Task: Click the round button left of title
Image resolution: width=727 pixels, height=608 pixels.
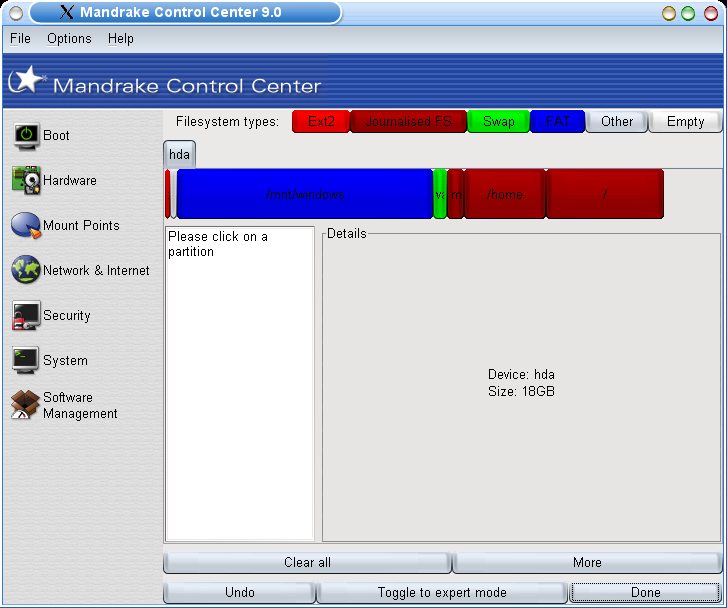Action: (16, 13)
